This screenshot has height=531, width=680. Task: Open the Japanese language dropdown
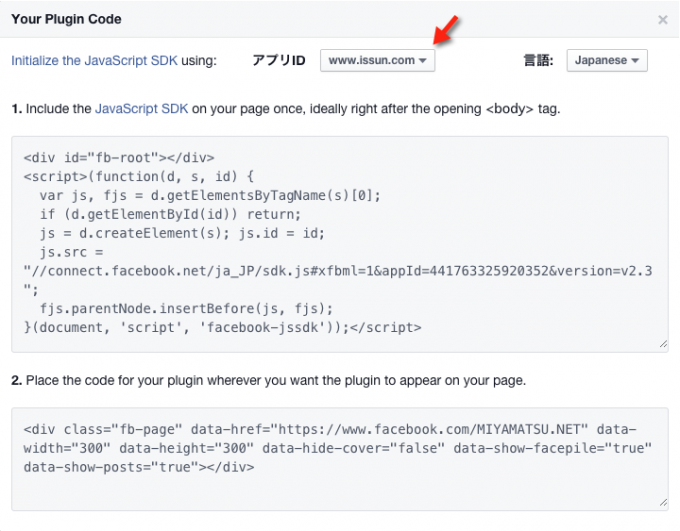click(x=607, y=60)
